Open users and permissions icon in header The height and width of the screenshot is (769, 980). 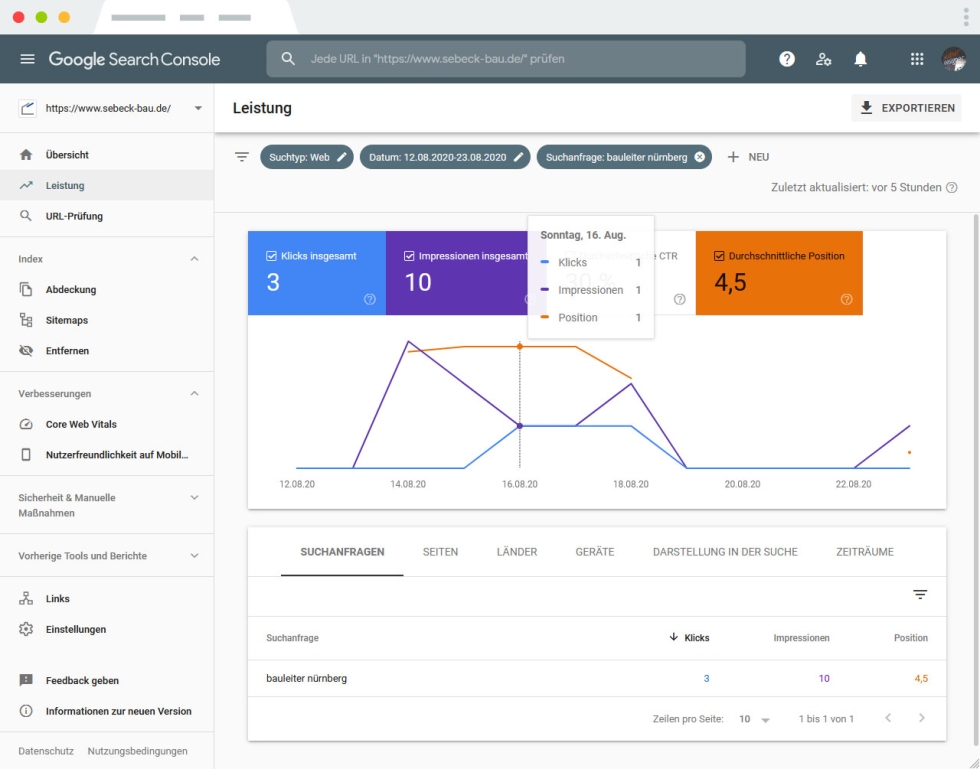click(x=823, y=59)
